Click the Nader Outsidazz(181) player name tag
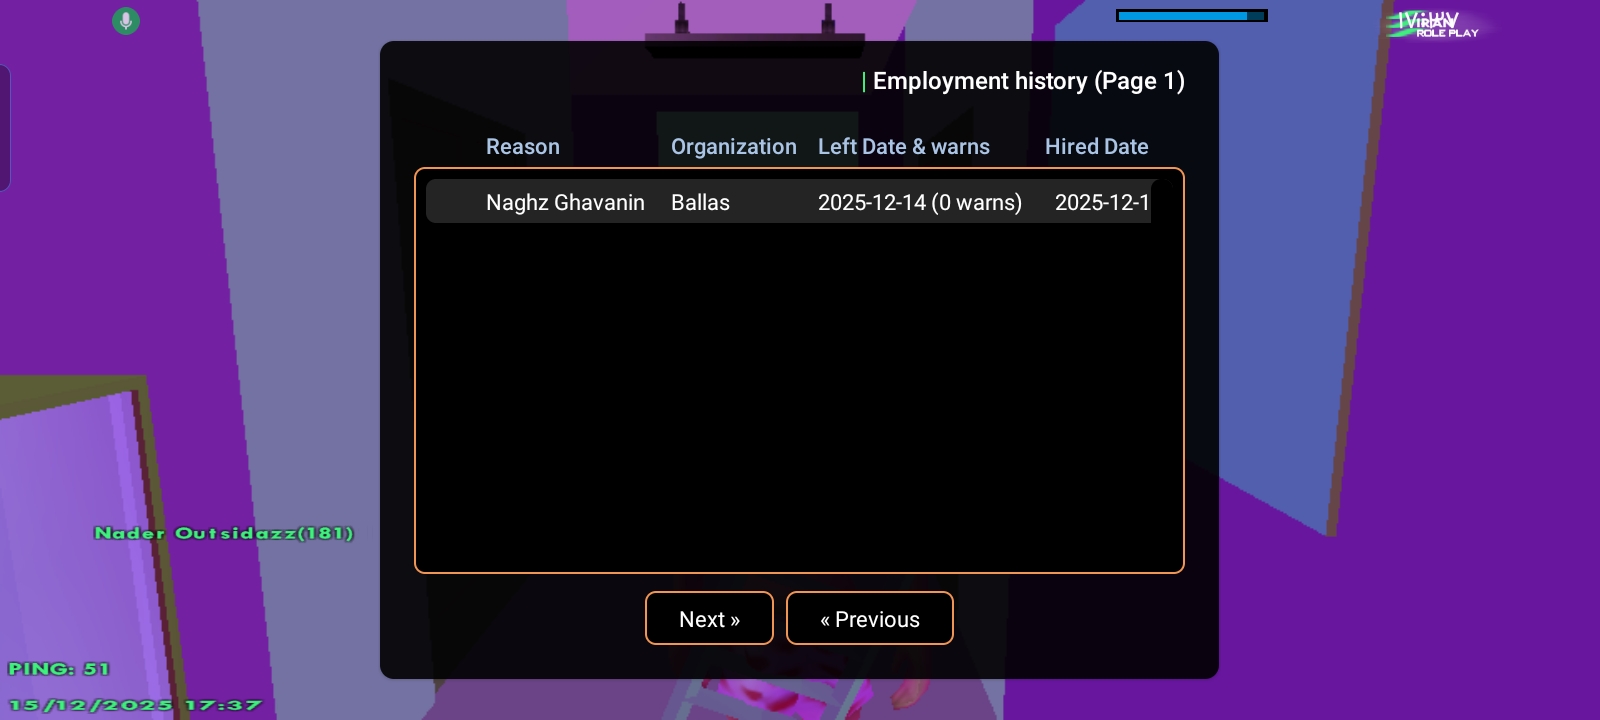This screenshot has height=720, width=1600. click(x=224, y=533)
